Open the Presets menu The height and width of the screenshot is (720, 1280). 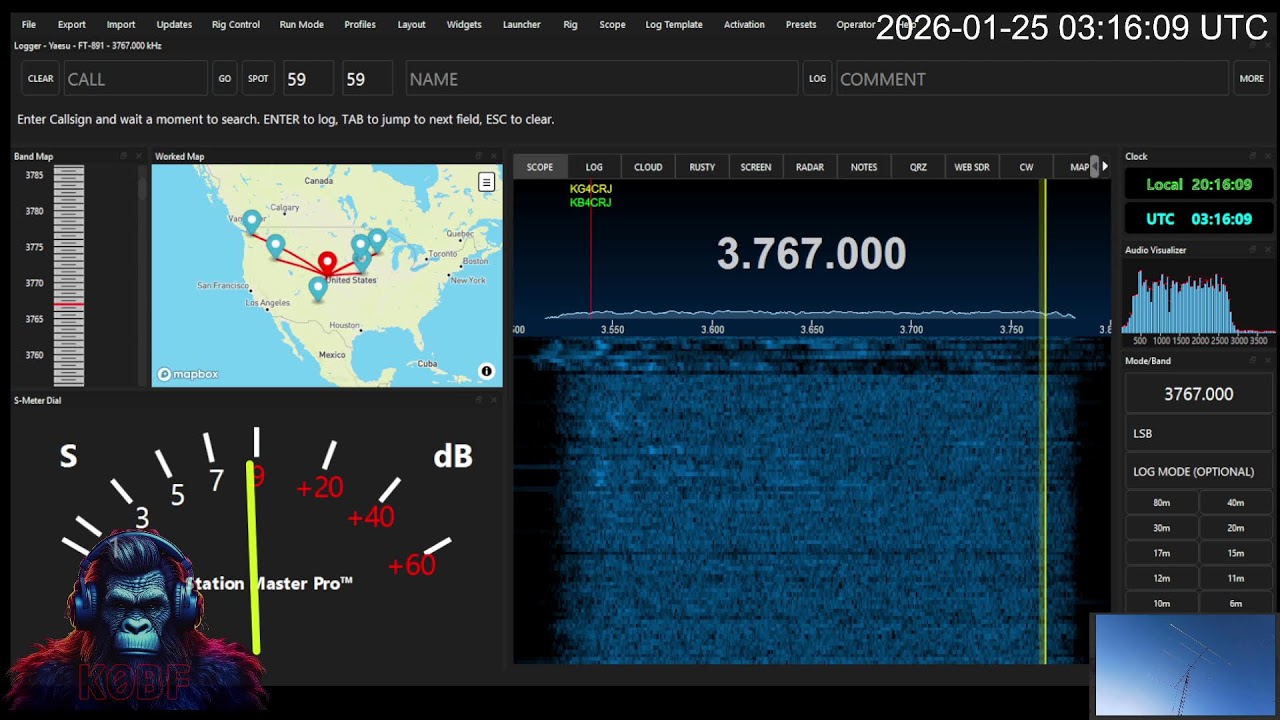[x=801, y=25]
